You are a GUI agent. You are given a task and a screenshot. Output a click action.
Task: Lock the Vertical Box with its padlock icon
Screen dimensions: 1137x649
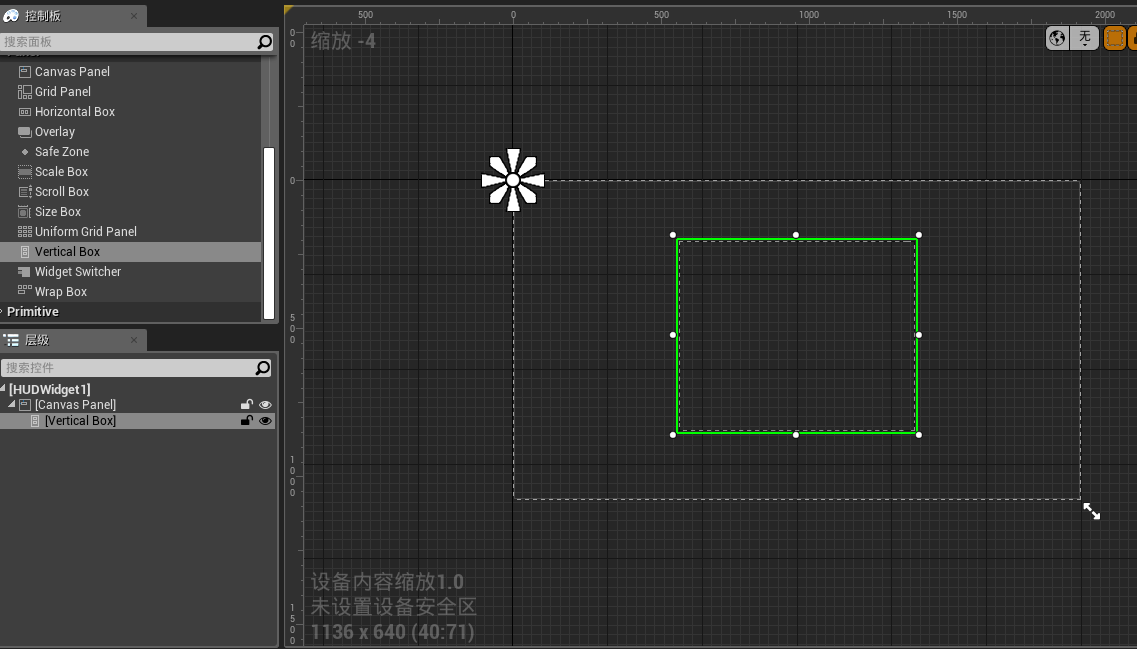point(247,420)
